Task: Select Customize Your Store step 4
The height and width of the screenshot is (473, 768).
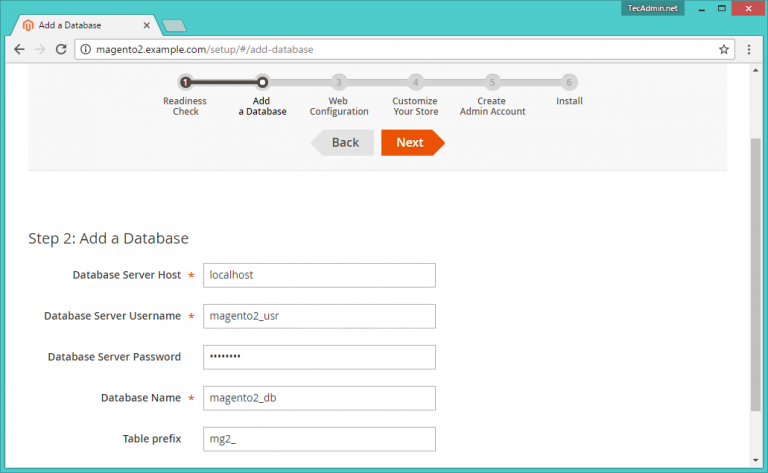Action: [x=415, y=83]
